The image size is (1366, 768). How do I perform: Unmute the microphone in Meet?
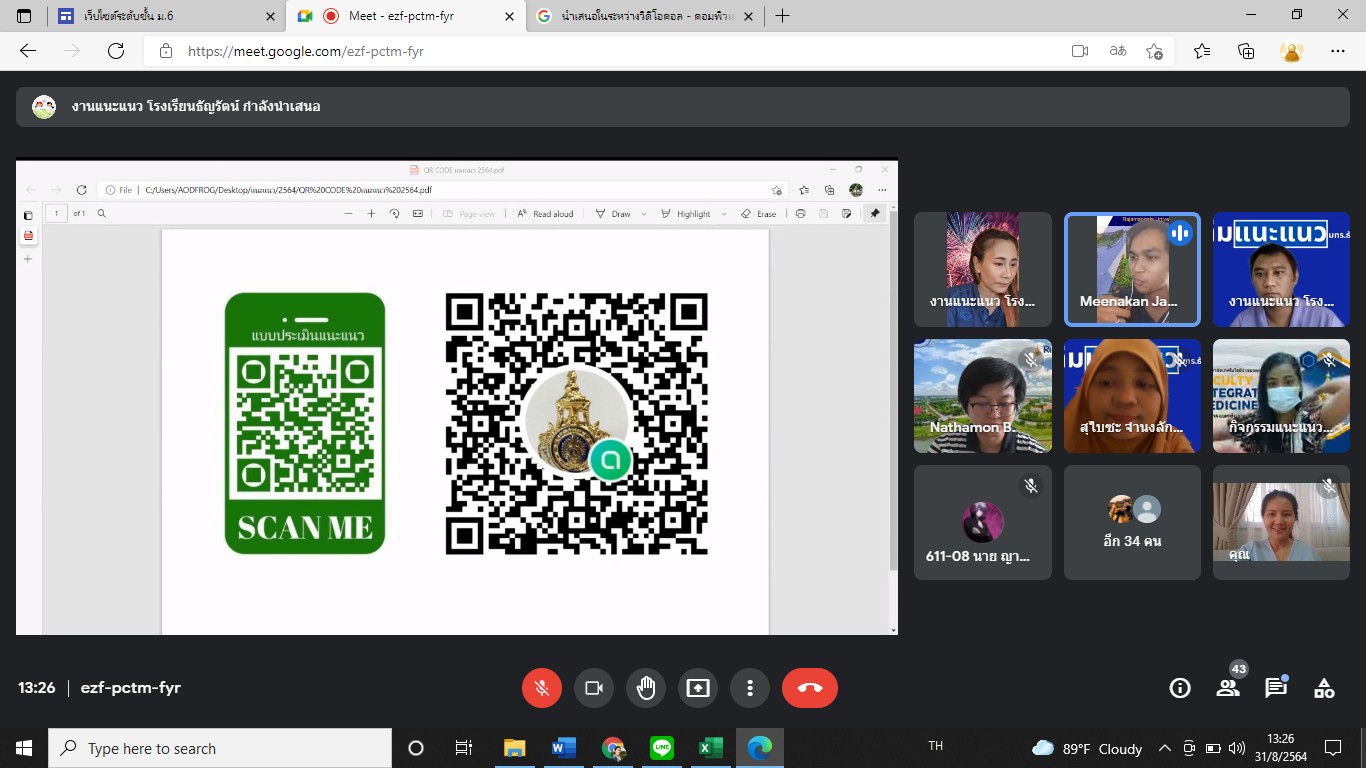[542, 688]
